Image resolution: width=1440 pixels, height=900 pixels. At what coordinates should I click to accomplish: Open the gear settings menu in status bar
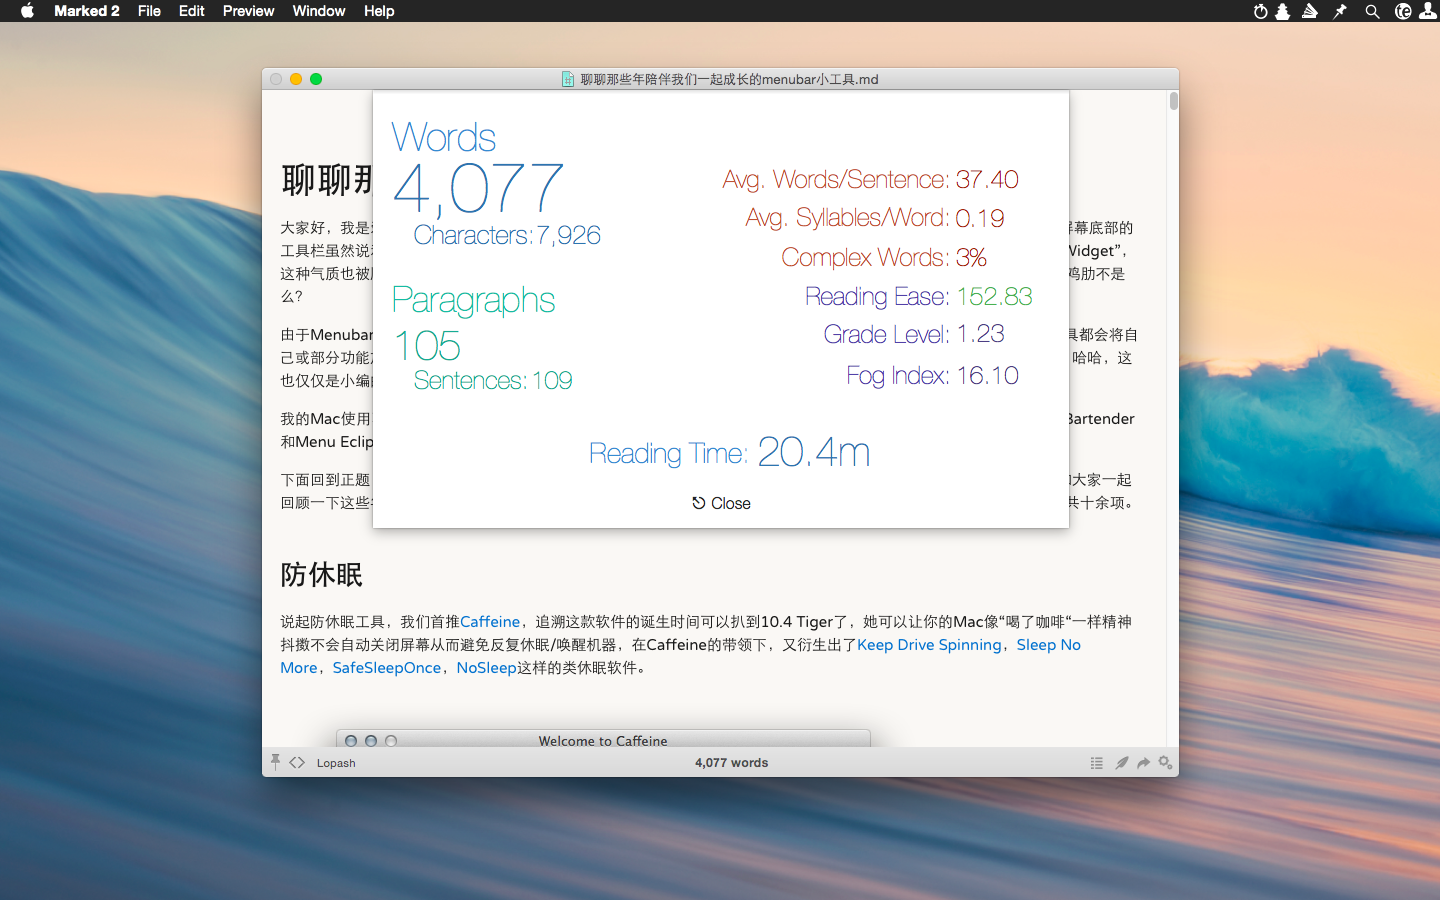[1165, 762]
